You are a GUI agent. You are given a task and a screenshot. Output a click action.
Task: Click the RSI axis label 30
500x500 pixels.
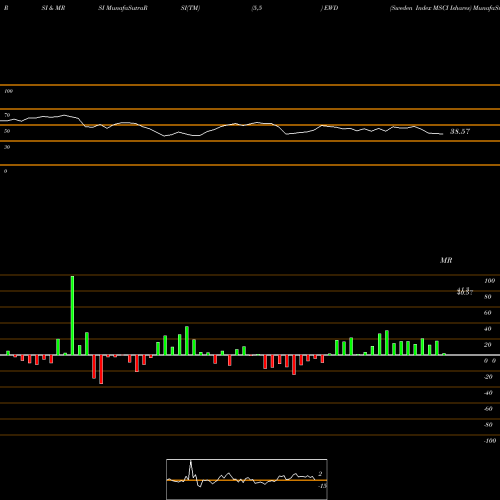(7, 147)
